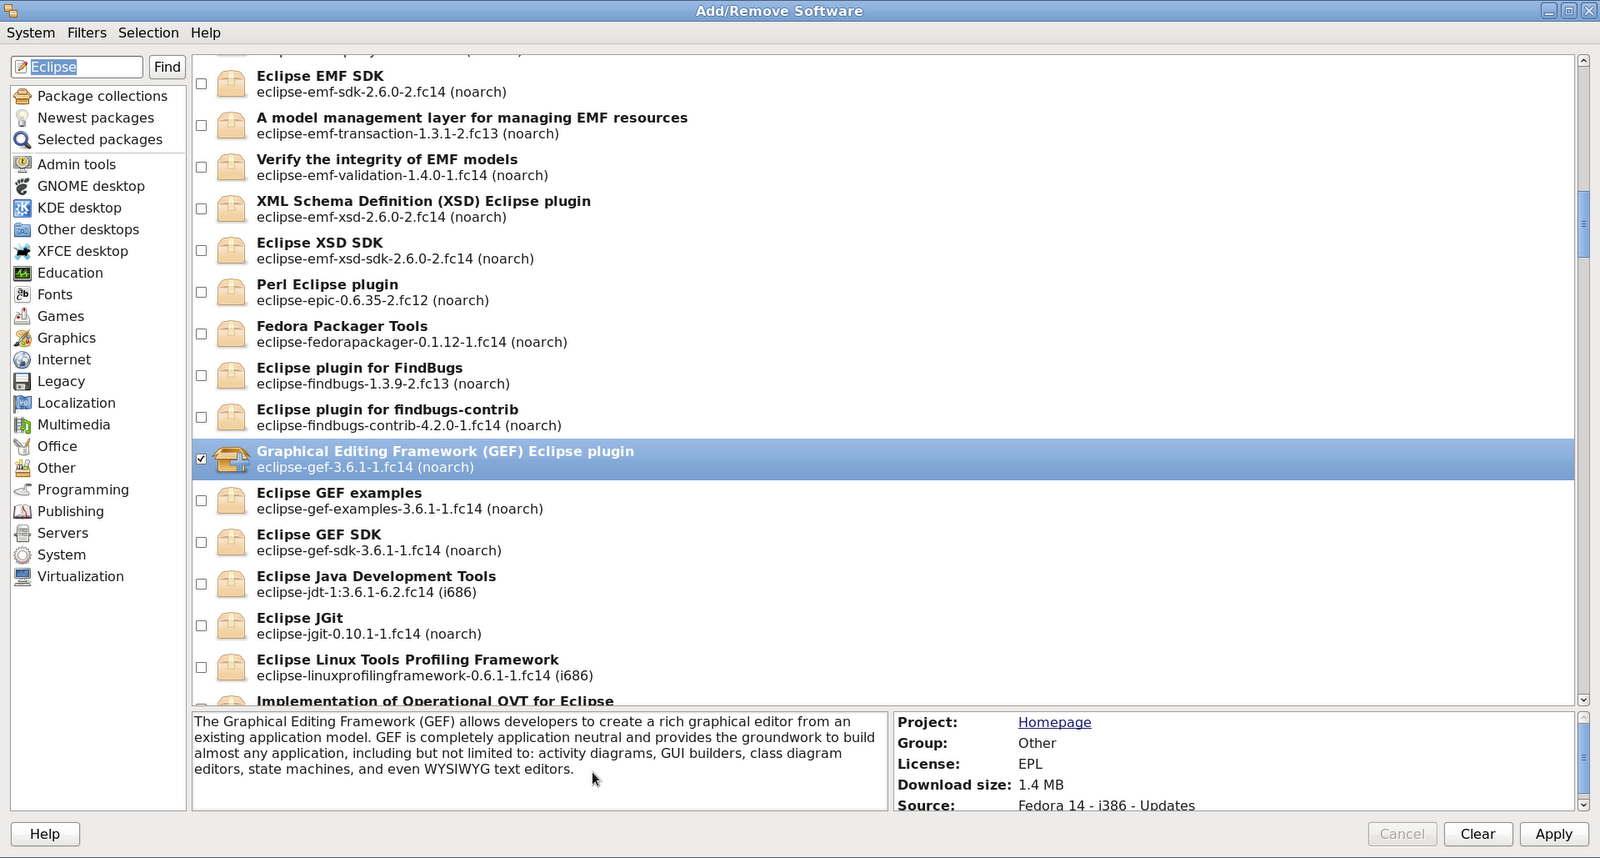Check the Fedora Packager Tools checkbox

[201, 334]
